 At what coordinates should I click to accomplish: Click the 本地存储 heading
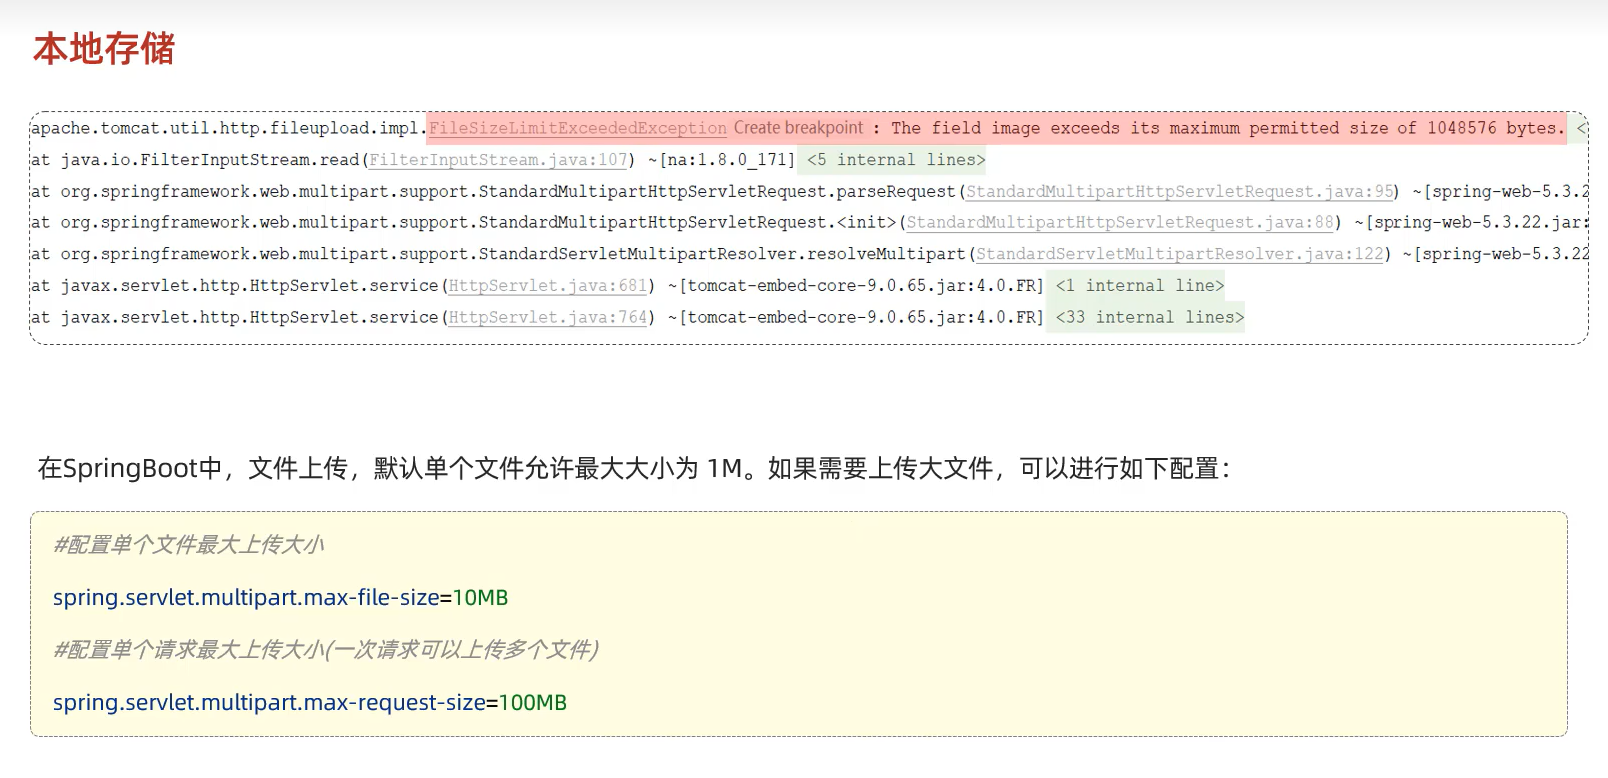click(x=104, y=48)
